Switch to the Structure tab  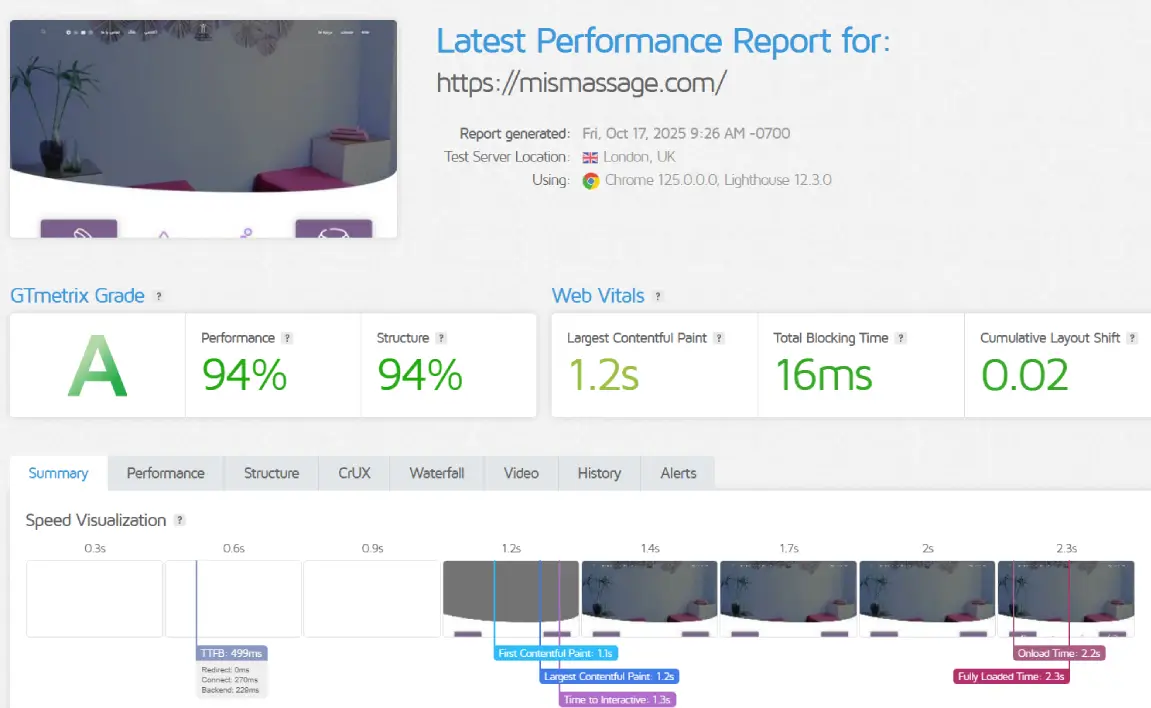point(271,473)
